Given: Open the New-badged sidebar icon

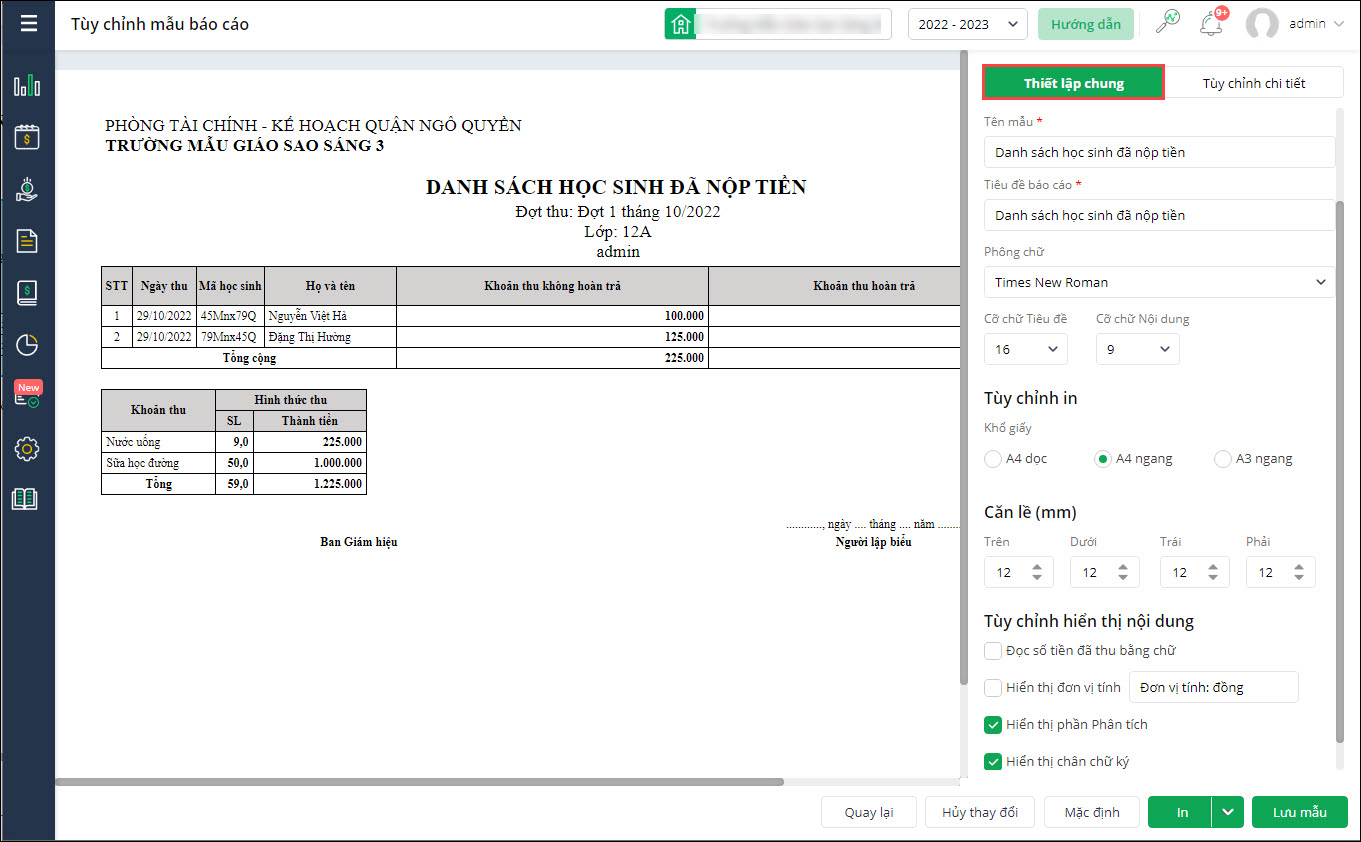Looking at the screenshot, I should pyautogui.click(x=27, y=395).
